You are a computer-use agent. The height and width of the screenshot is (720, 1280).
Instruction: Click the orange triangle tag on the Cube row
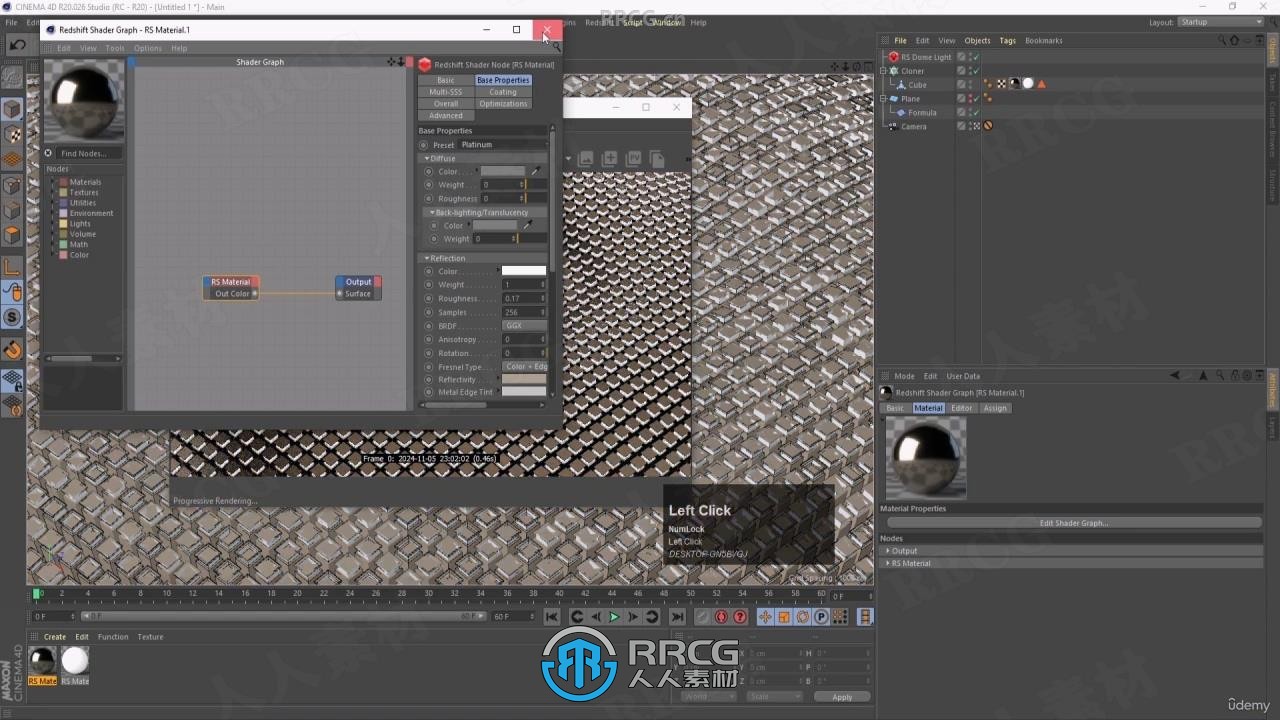coord(1041,84)
